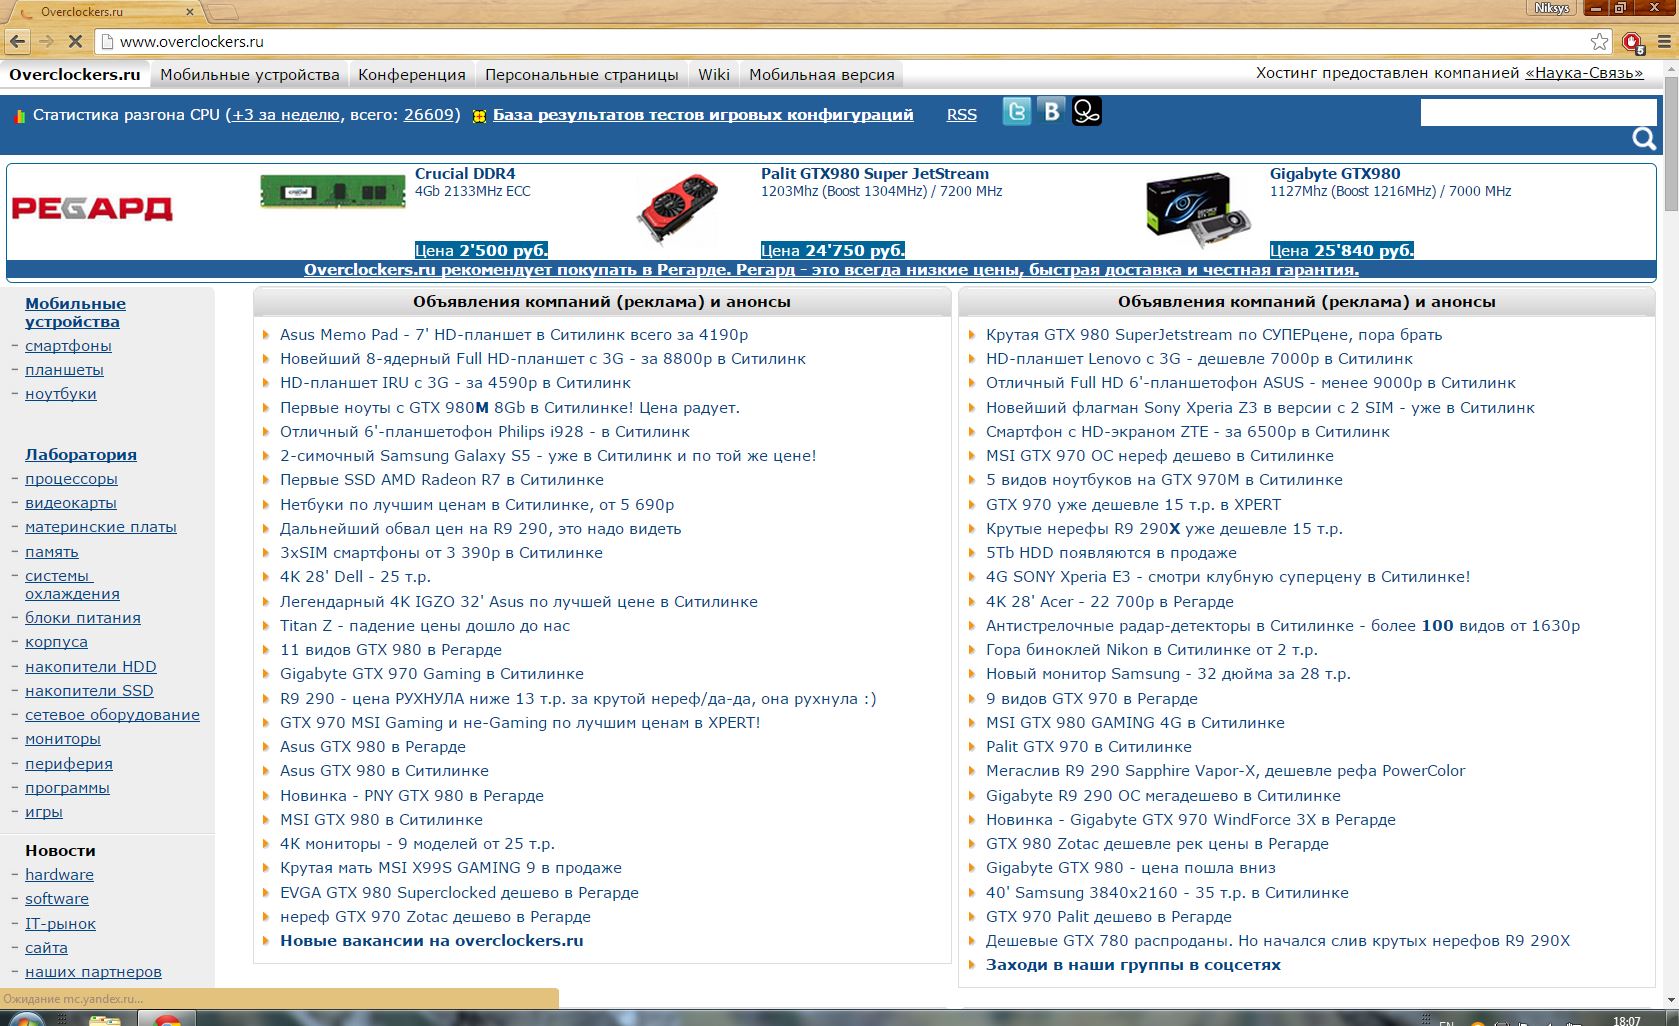Open the Chrome menu button
Screen dimensions: 1679x1026
tap(1664, 42)
